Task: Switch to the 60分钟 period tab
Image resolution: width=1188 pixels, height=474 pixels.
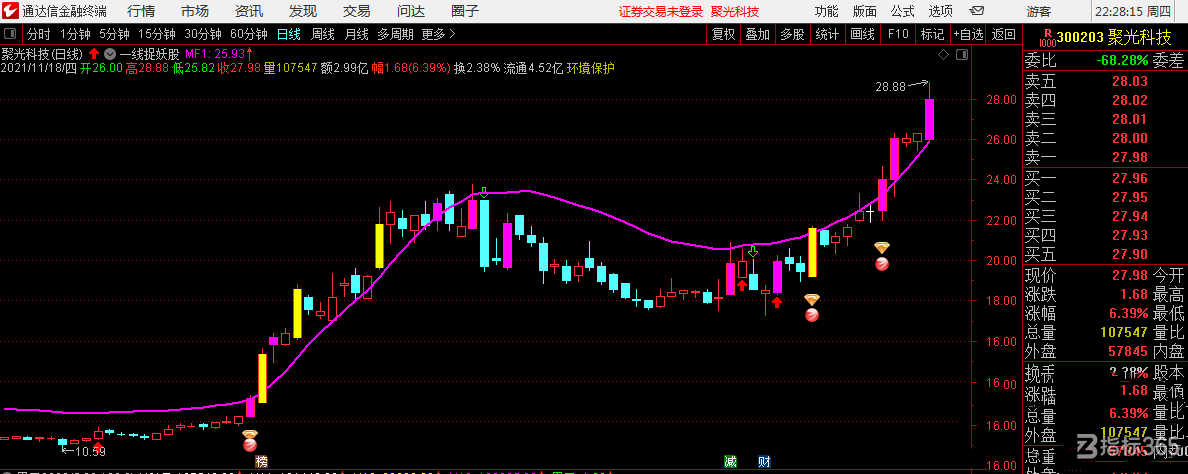Action: [x=249, y=34]
